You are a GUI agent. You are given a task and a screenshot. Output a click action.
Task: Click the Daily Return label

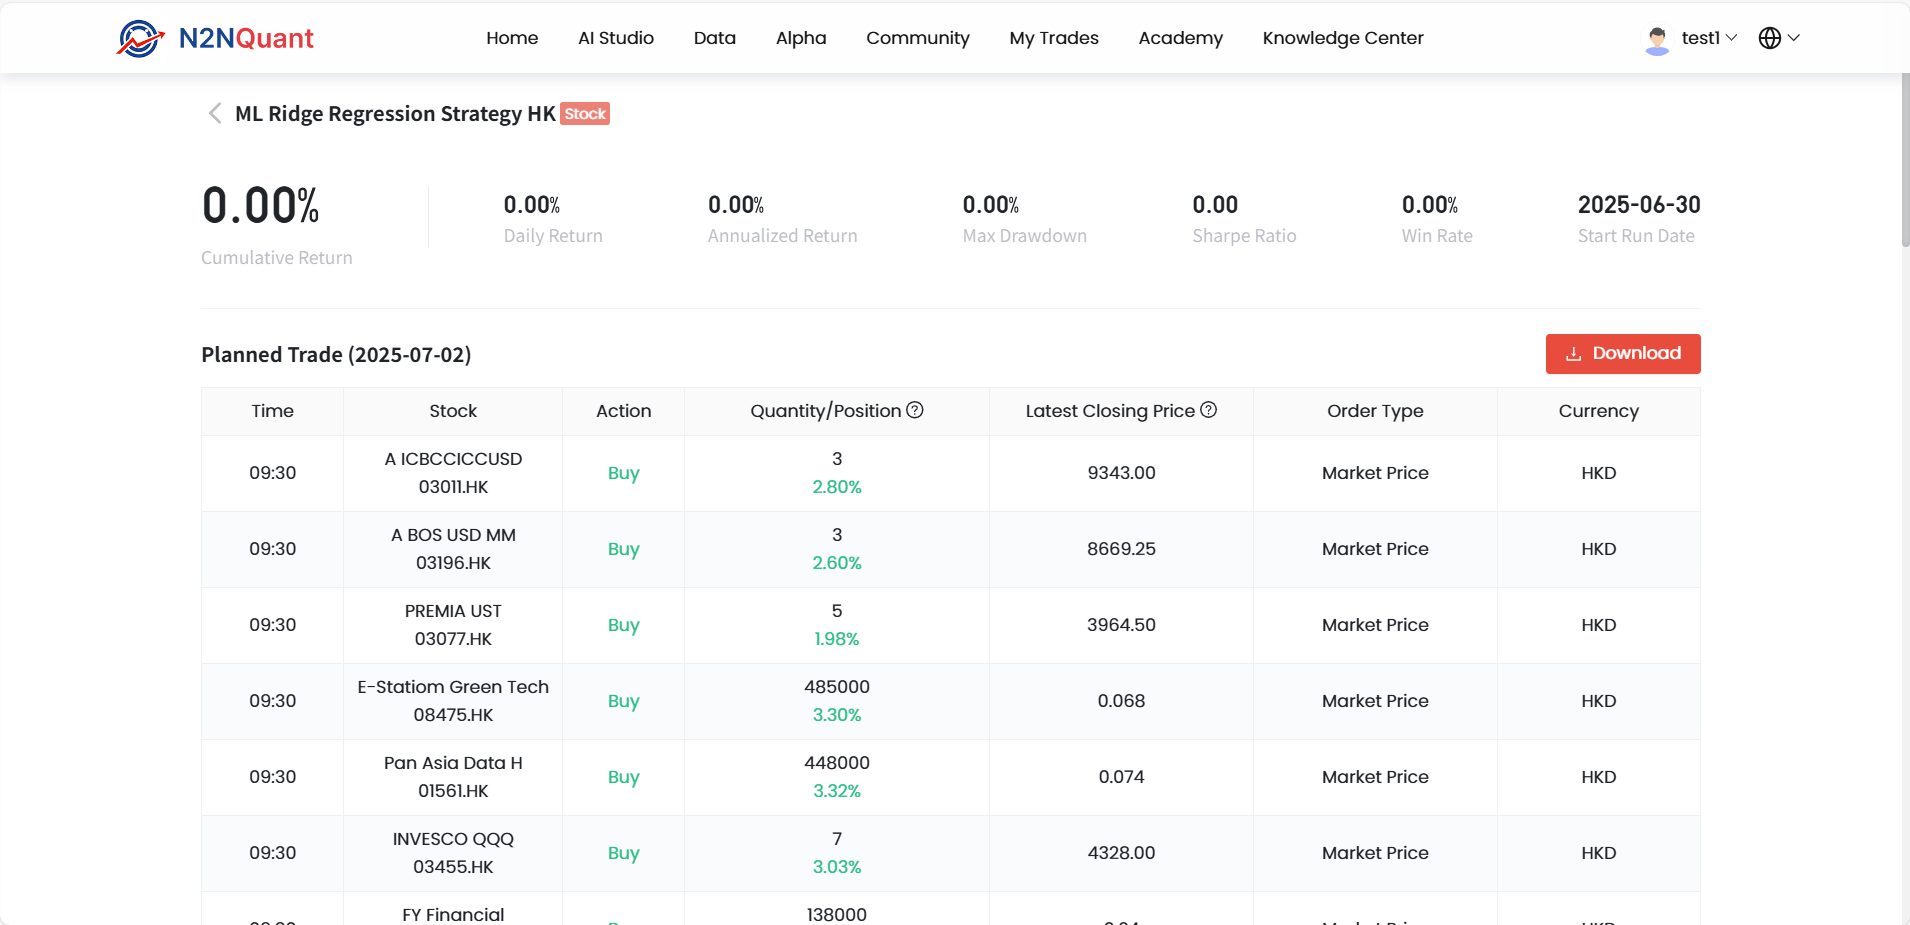(x=553, y=236)
